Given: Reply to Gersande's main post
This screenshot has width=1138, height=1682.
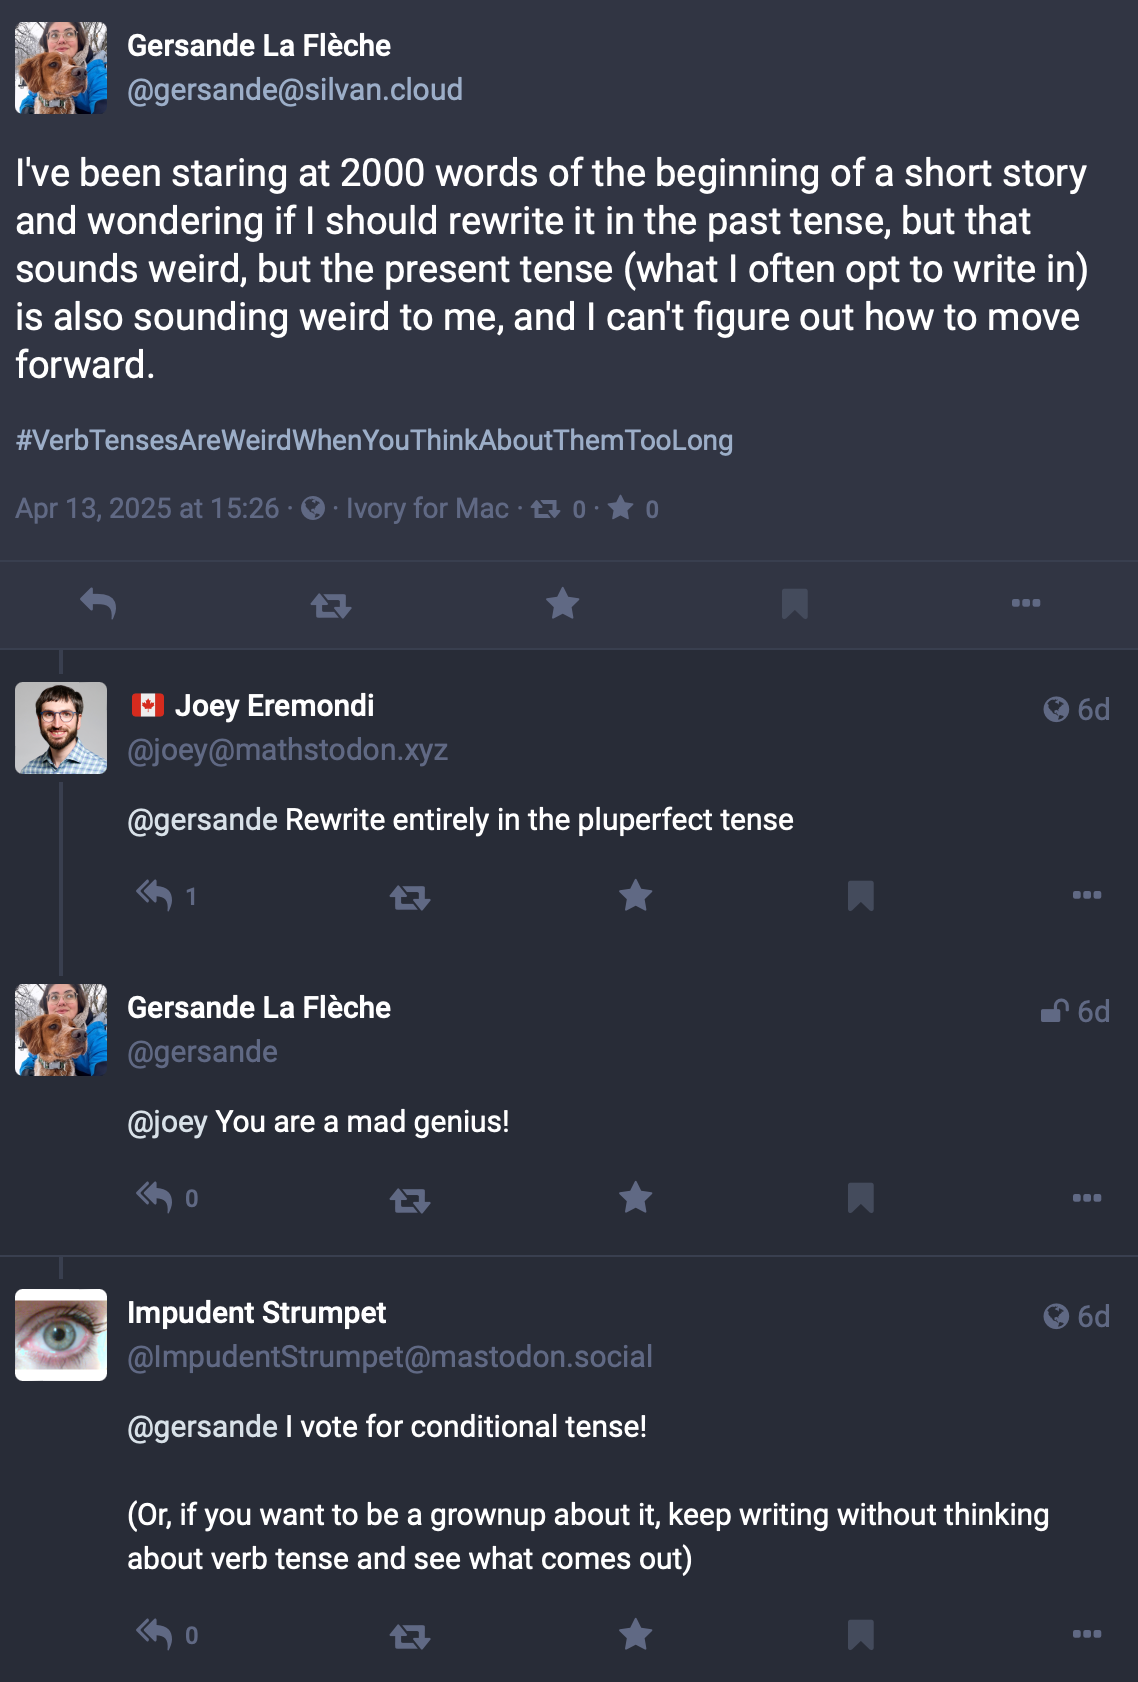Looking at the screenshot, I should [98, 604].
